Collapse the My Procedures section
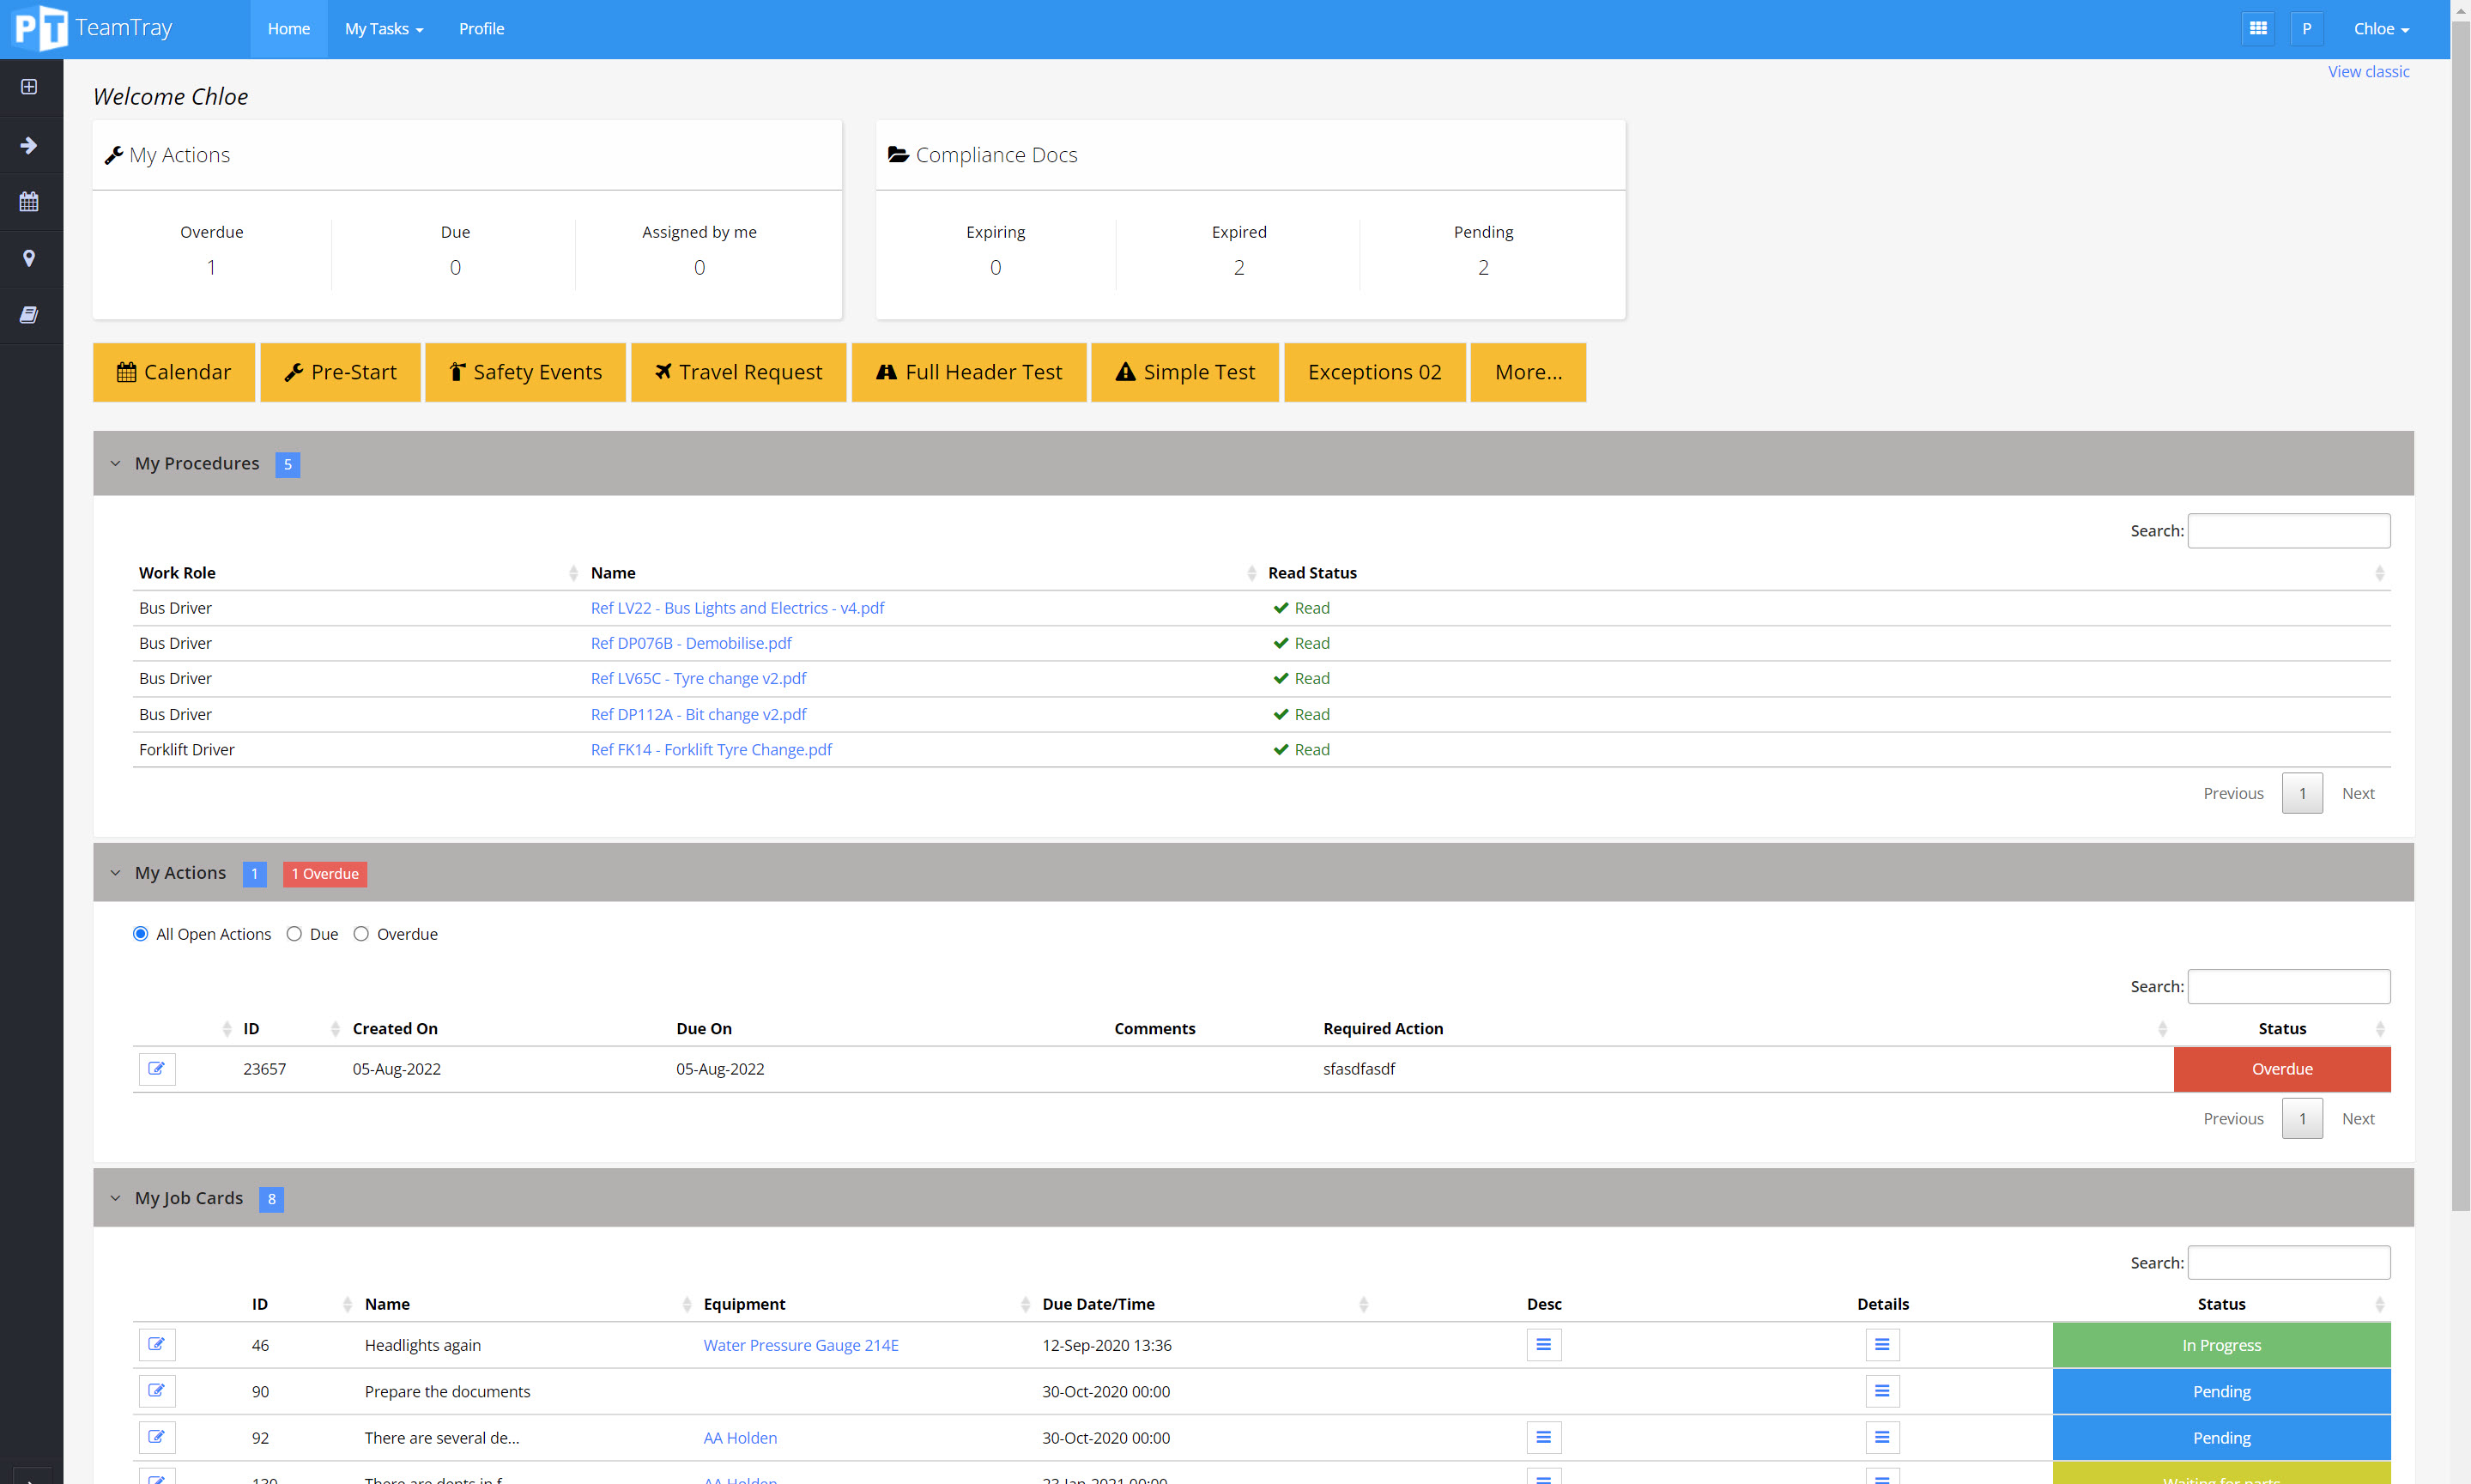The image size is (2471, 1484). [x=116, y=463]
